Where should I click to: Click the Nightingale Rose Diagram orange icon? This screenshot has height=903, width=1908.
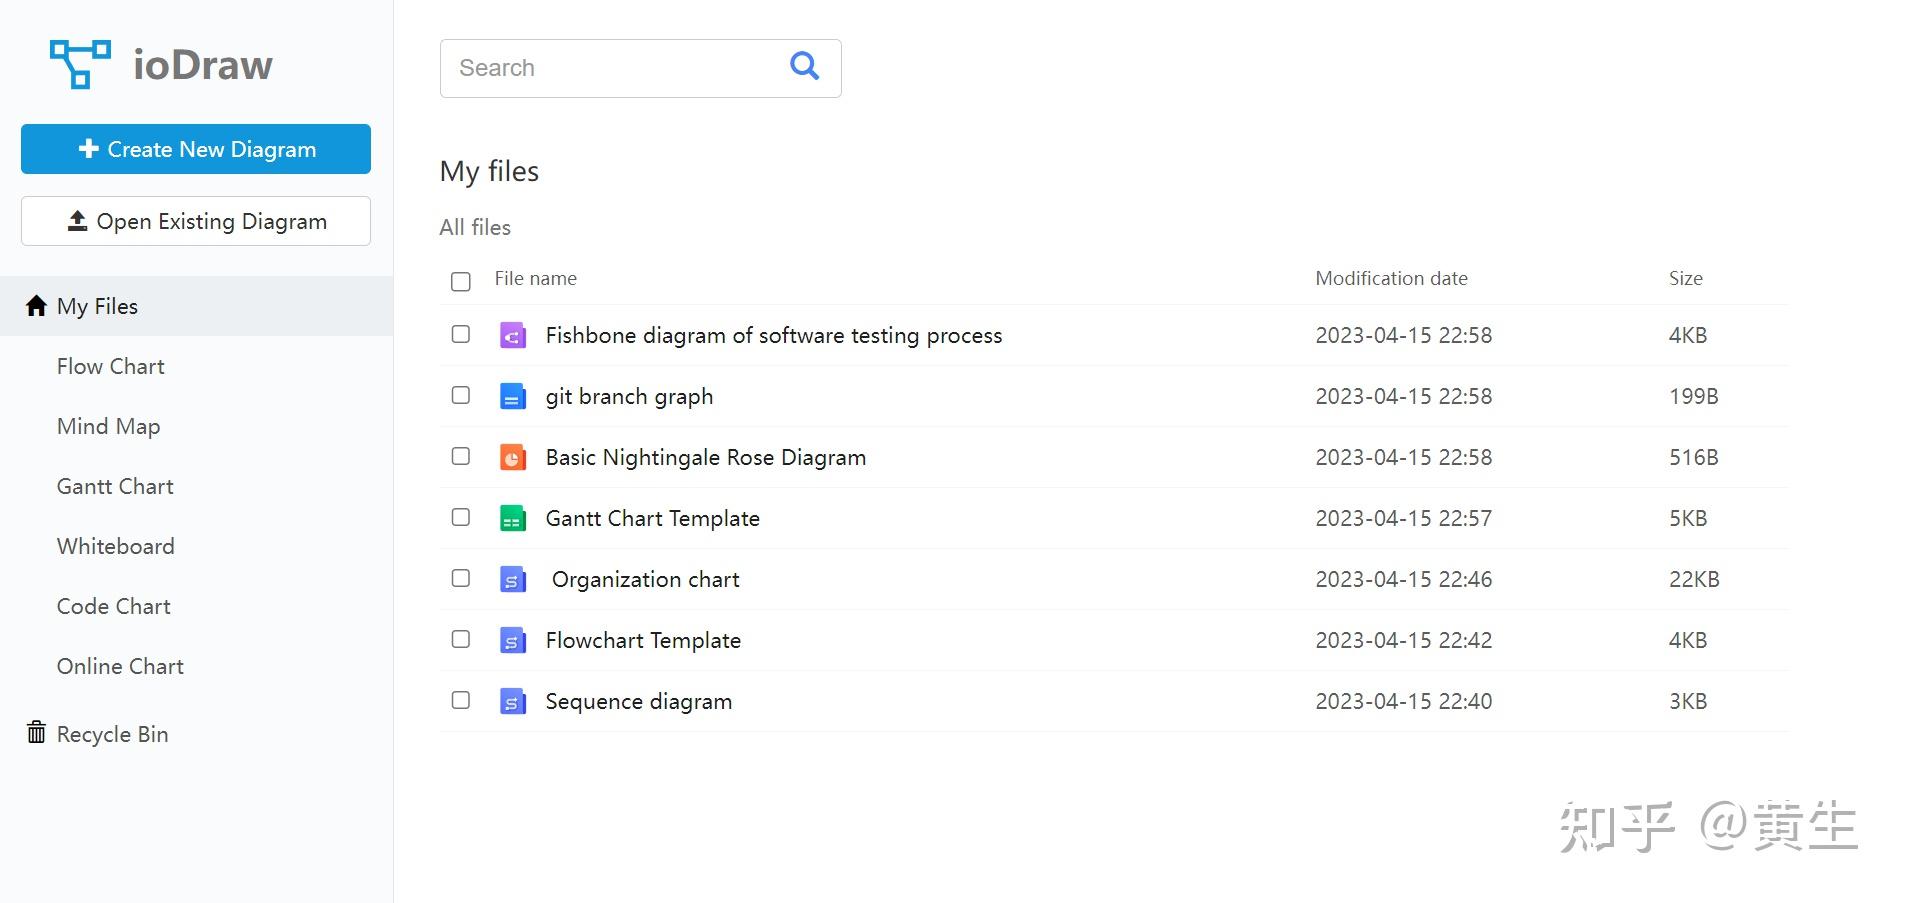coord(512,457)
